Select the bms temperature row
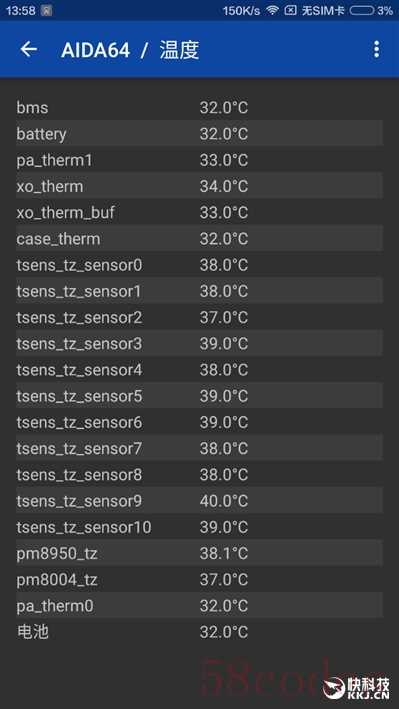Viewport: 399px width, 709px height. [x=200, y=108]
